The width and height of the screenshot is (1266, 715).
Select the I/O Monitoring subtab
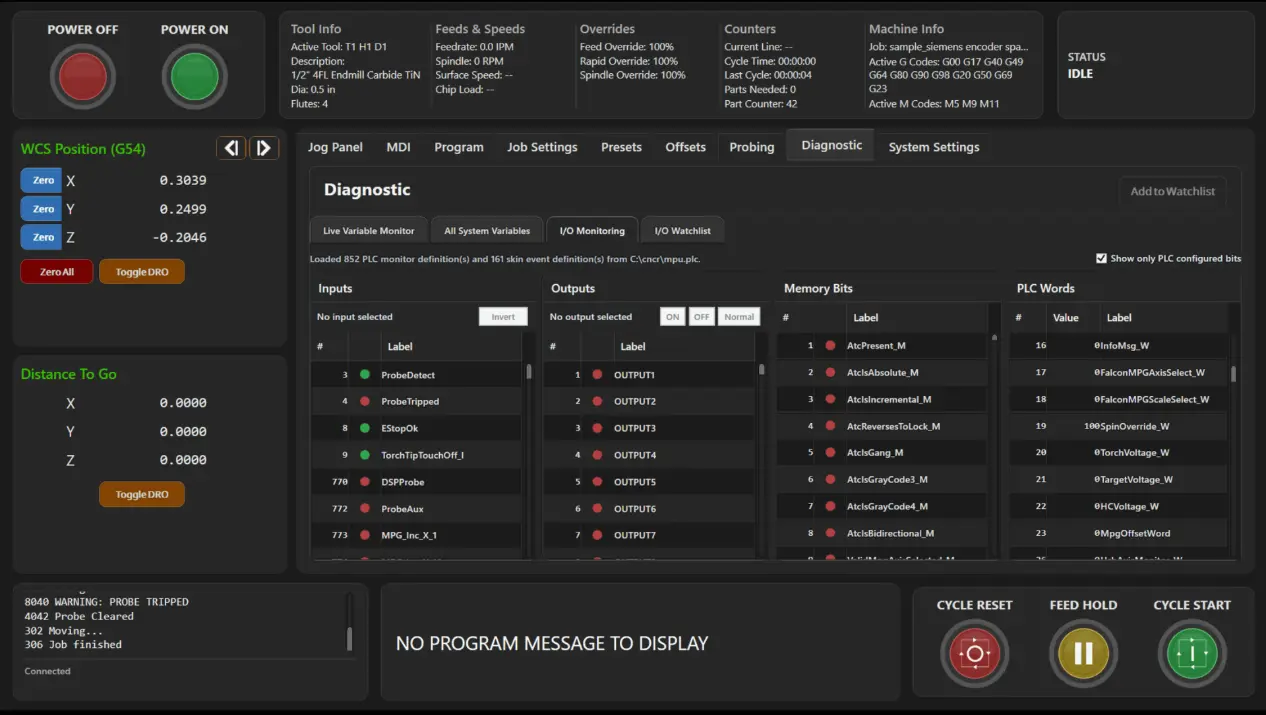pyautogui.click(x=592, y=230)
